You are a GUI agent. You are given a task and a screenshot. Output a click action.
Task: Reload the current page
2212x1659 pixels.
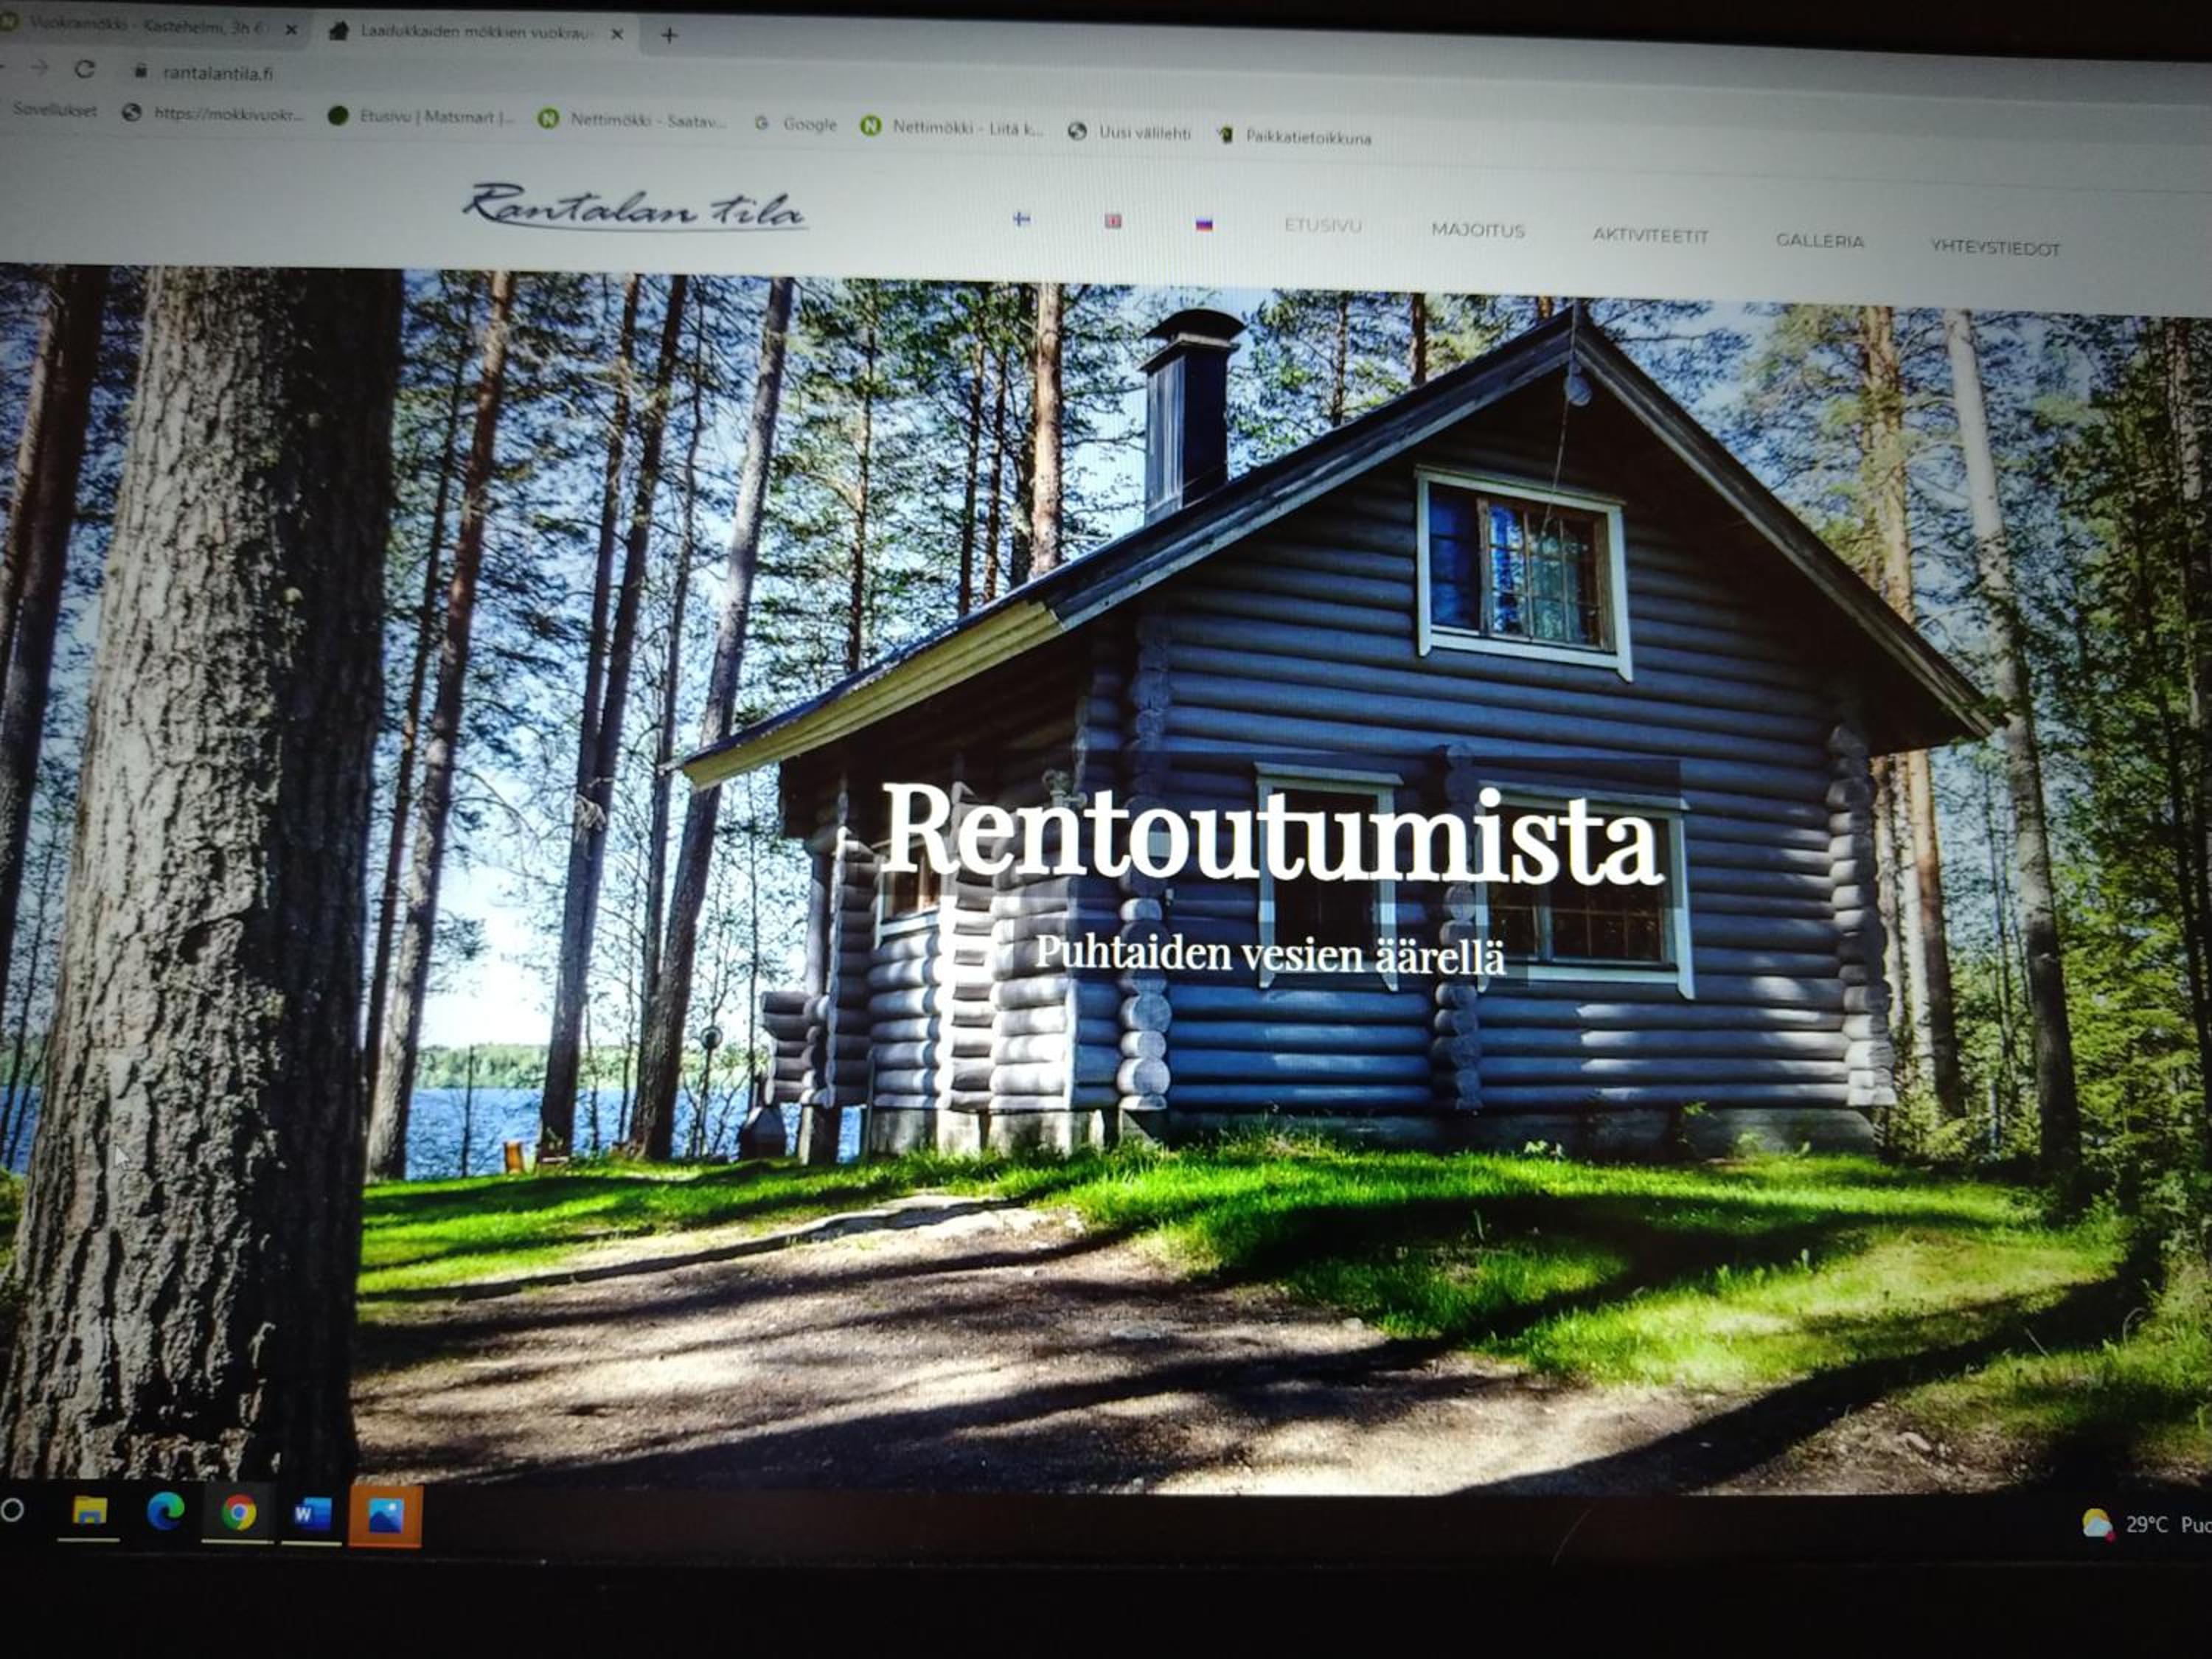[85, 69]
